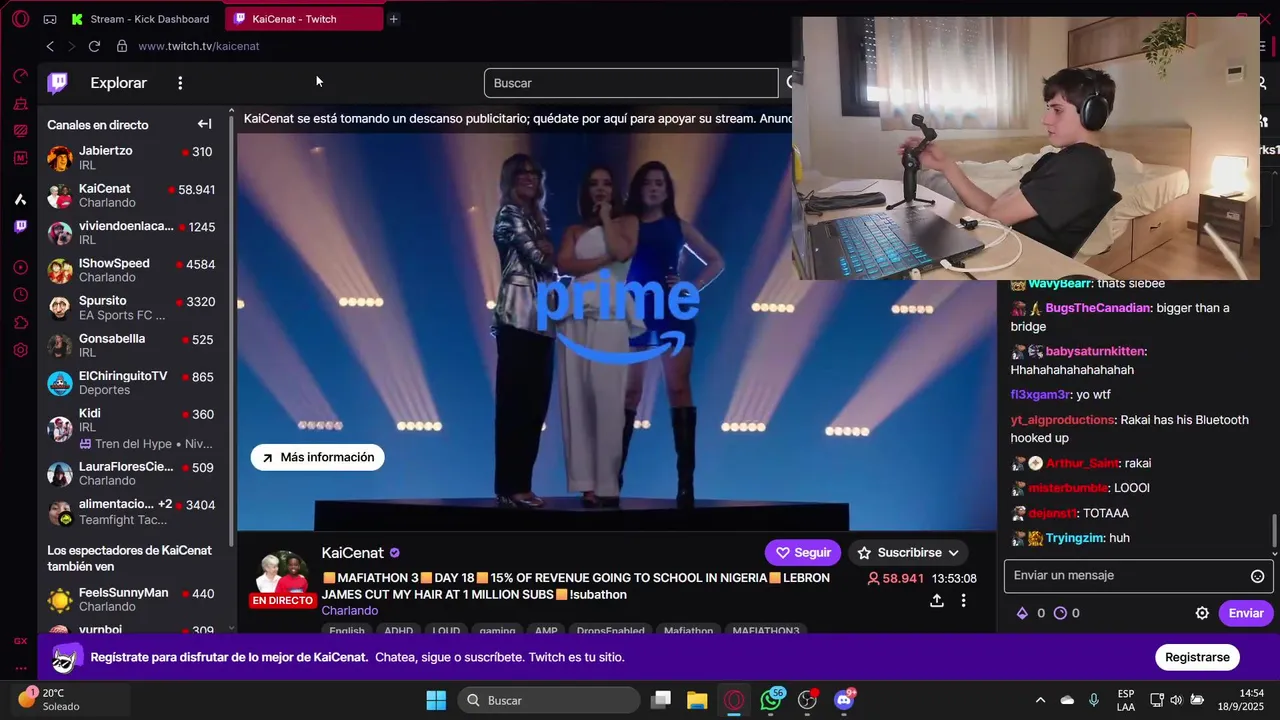The width and height of the screenshot is (1280, 720).
Task: Reload the Twitch page
Action: tap(94, 46)
